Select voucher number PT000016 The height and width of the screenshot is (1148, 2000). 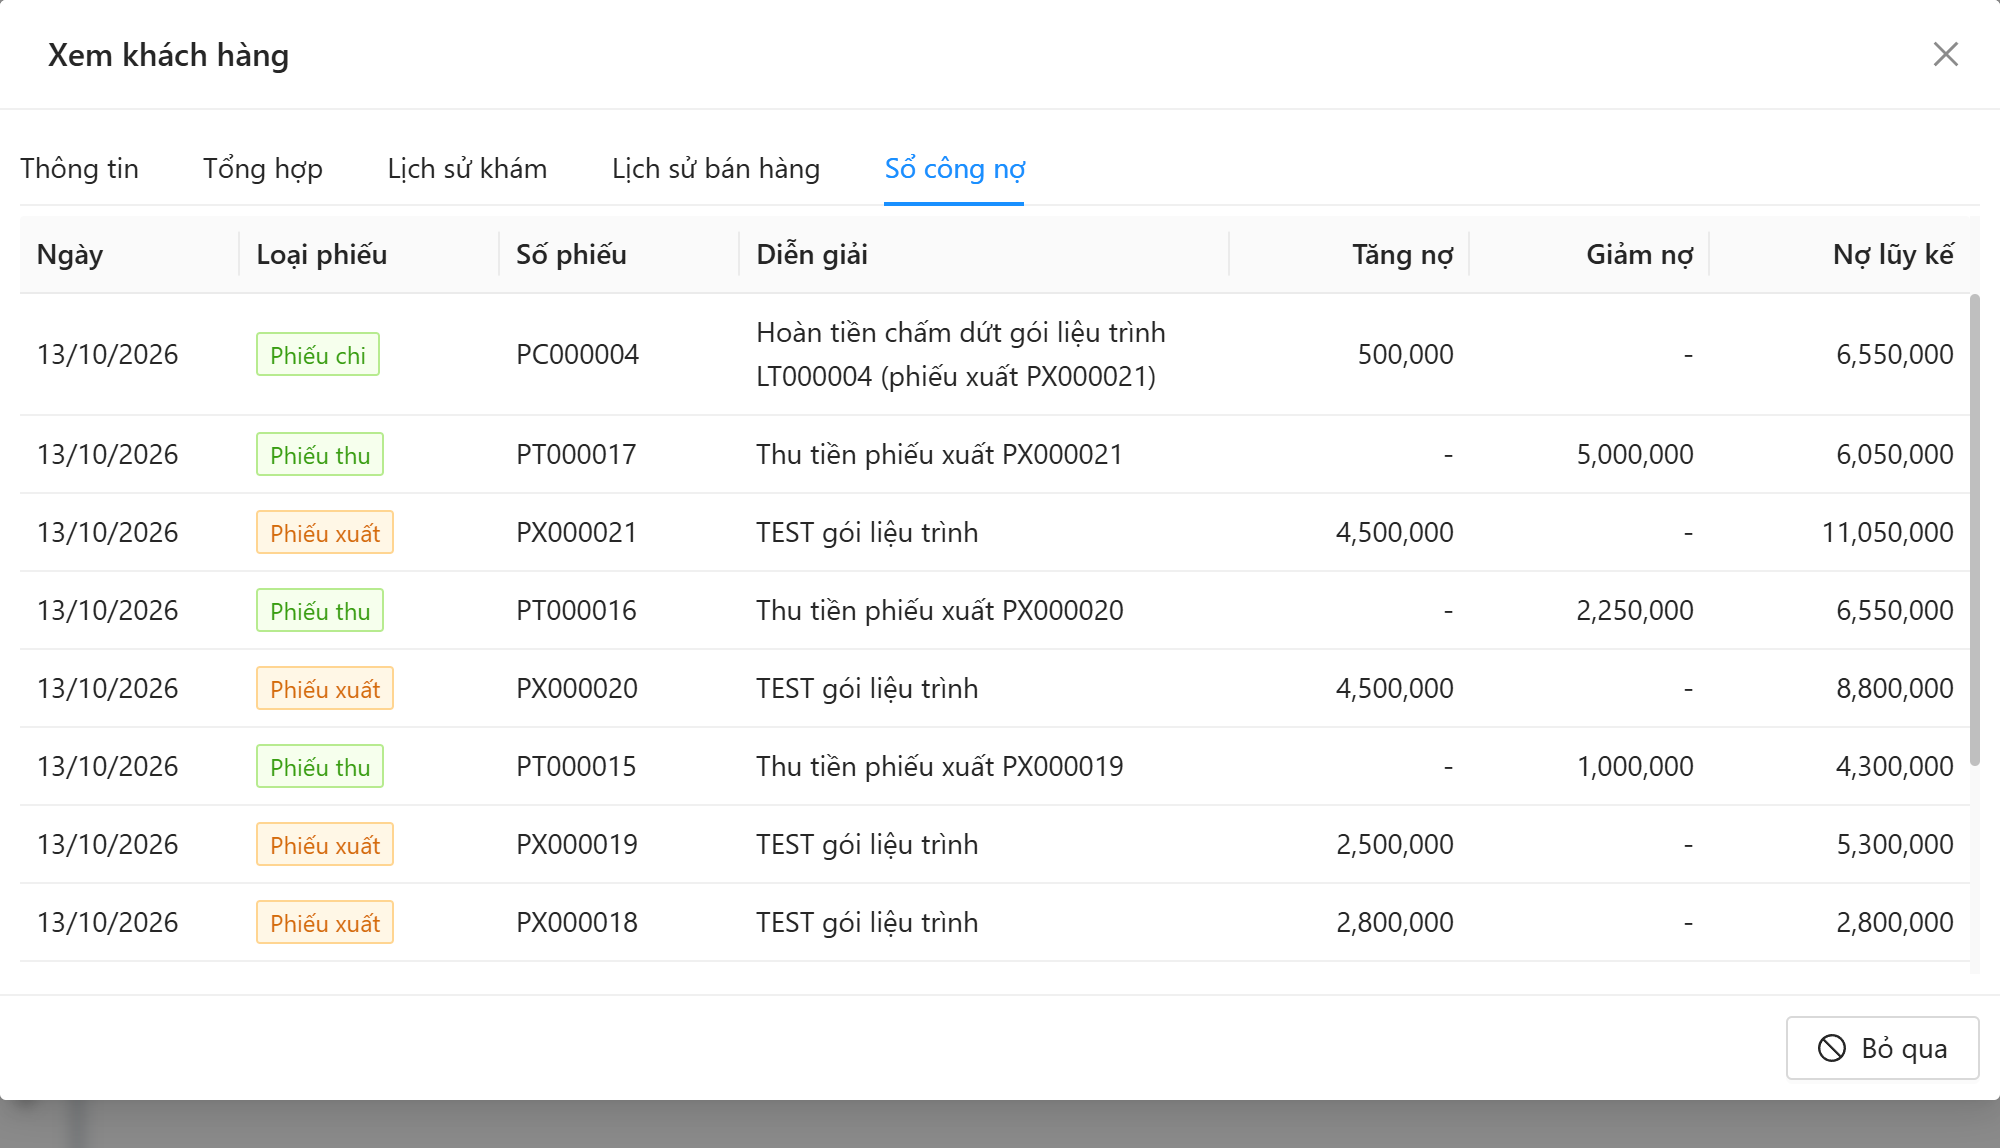click(576, 611)
